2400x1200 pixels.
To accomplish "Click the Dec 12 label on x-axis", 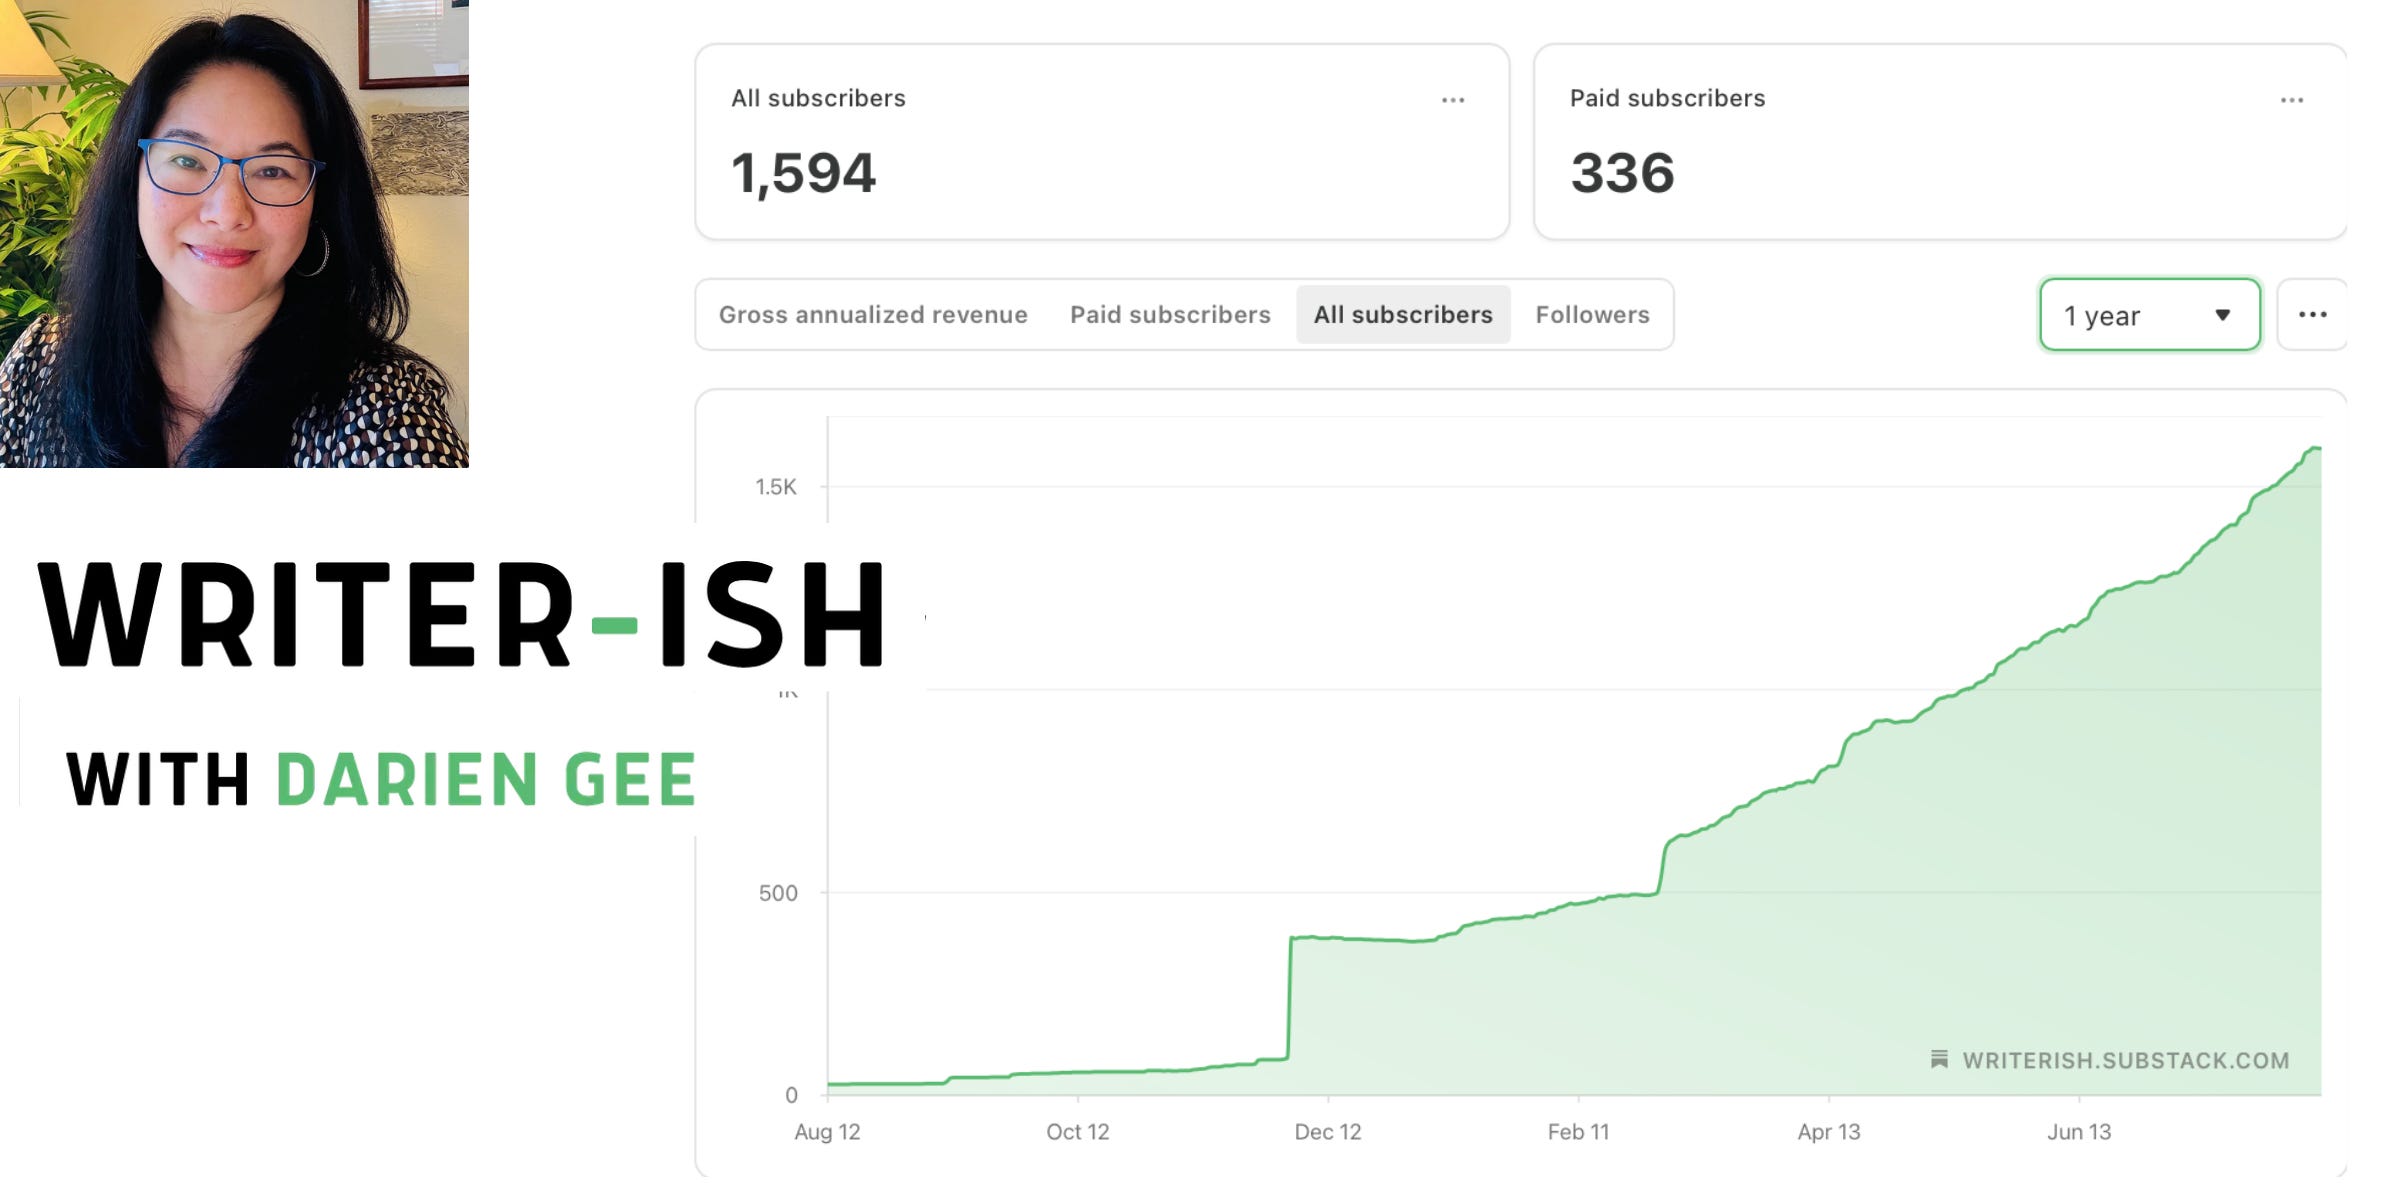I will (x=1327, y=1132).
